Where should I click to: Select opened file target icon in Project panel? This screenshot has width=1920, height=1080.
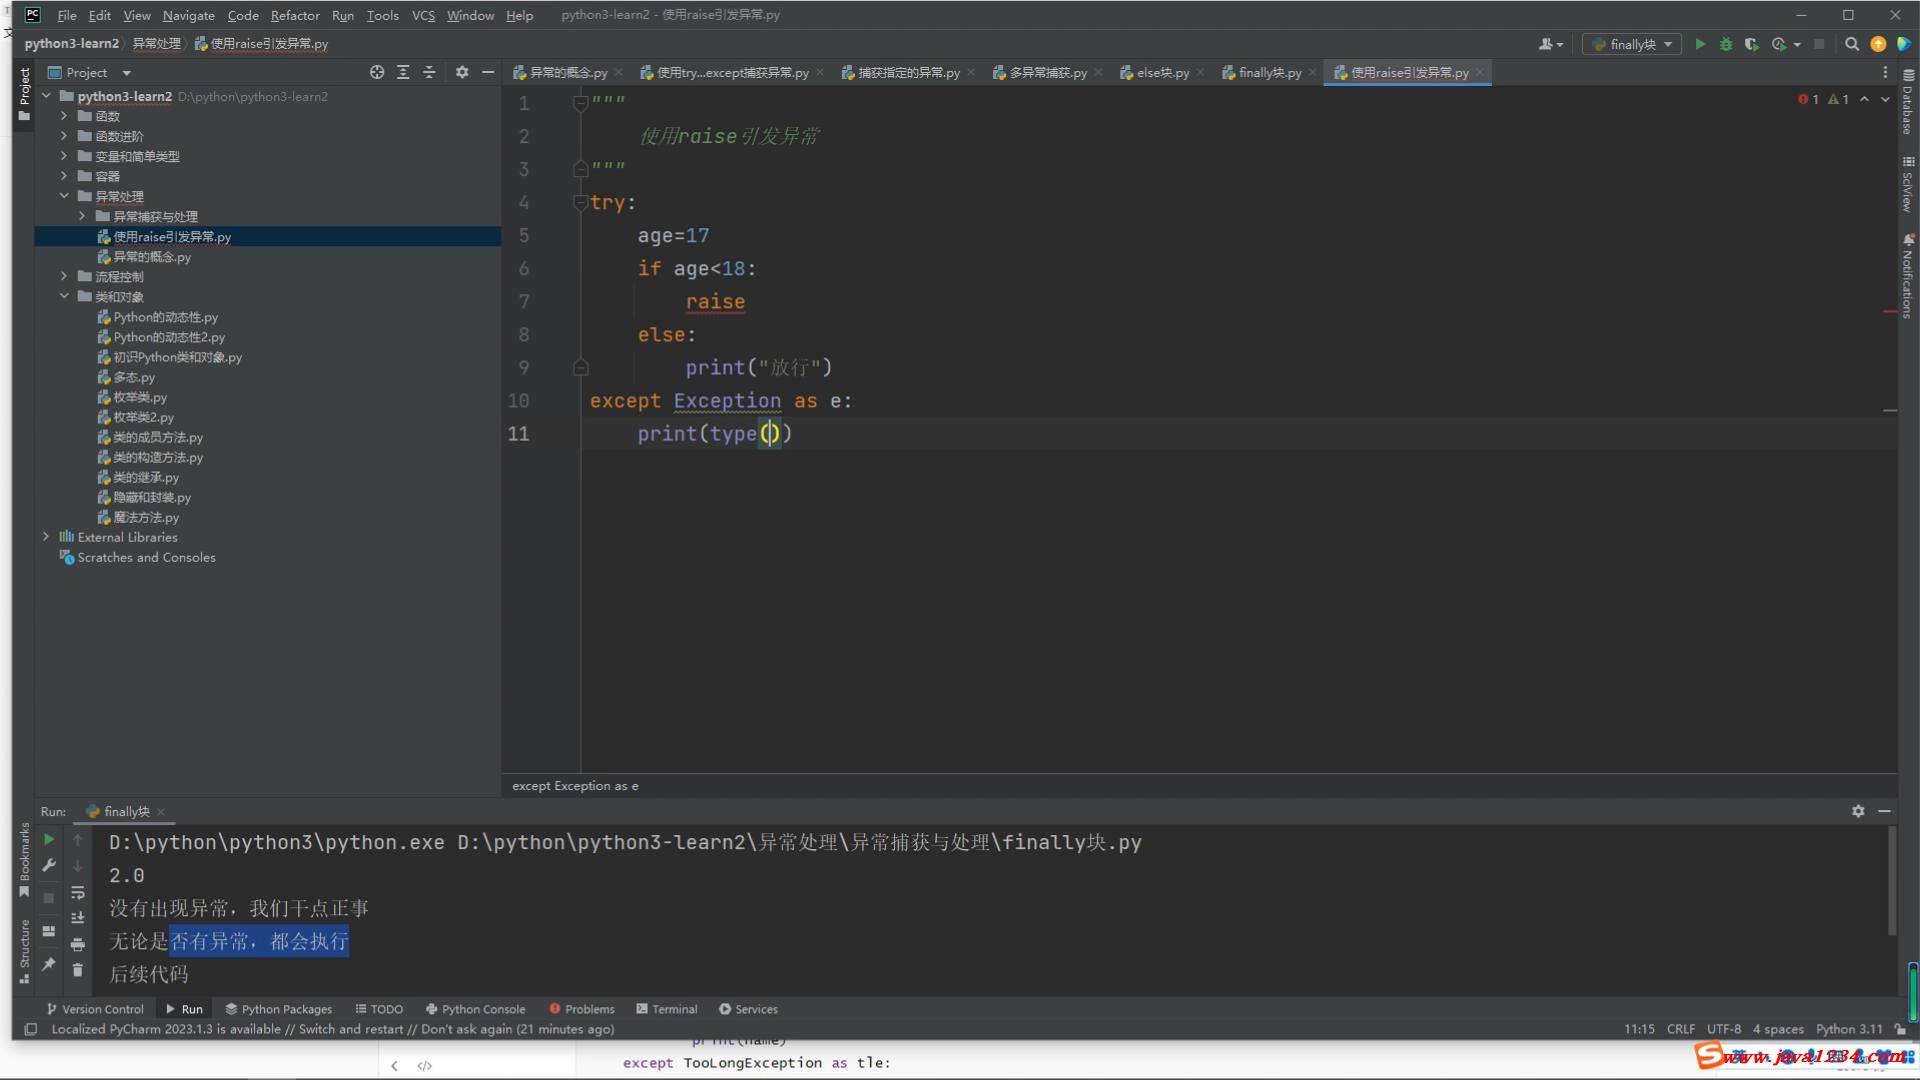(x=377, y=72)
